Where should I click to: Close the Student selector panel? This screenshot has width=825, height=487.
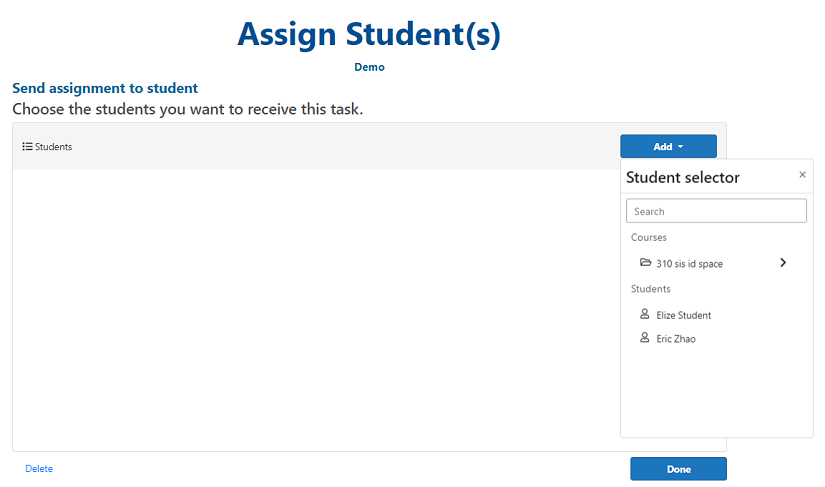[x=802, y=175]
